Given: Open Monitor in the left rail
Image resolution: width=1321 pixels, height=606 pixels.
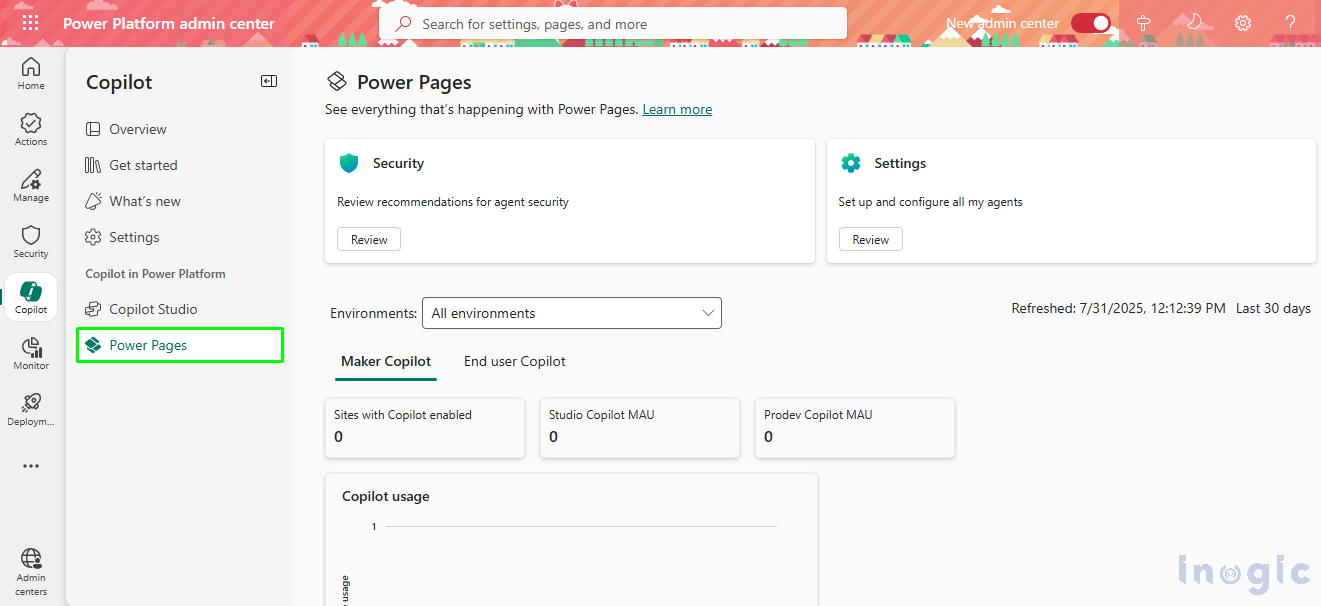Looking at the screenshot, I should 31,354.
